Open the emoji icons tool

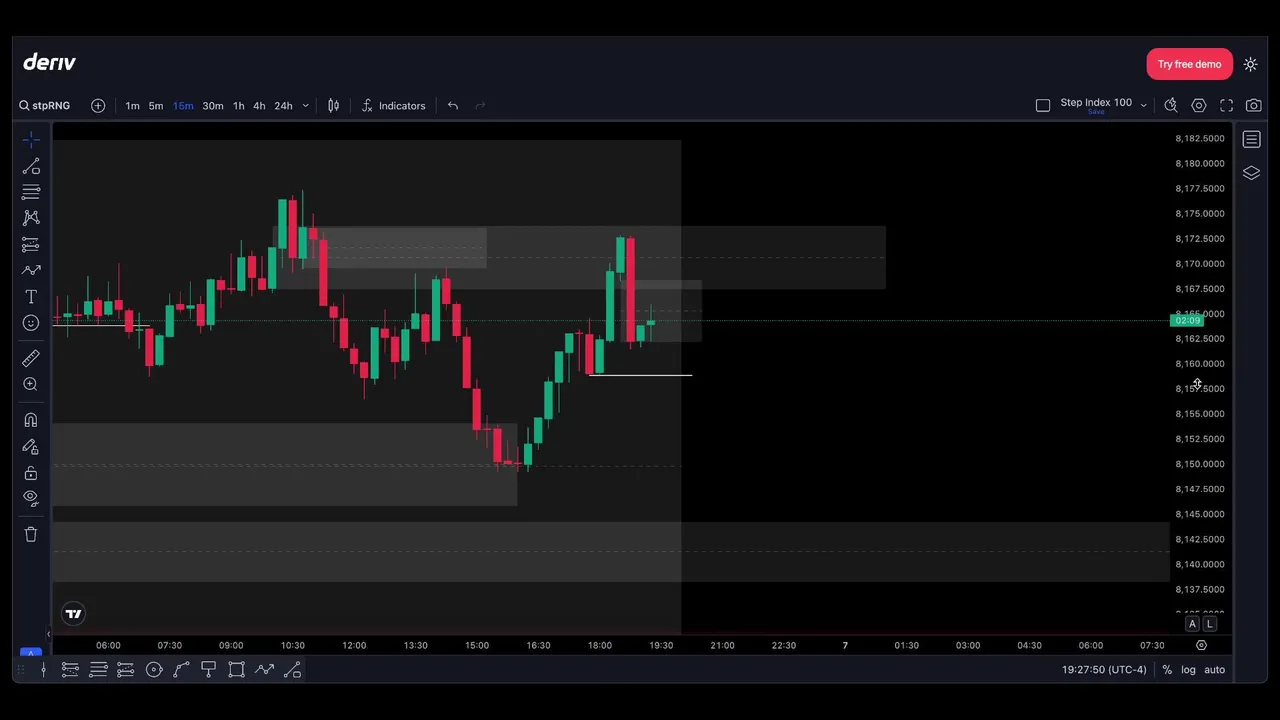pyautogui.click(x=31, y=323)
